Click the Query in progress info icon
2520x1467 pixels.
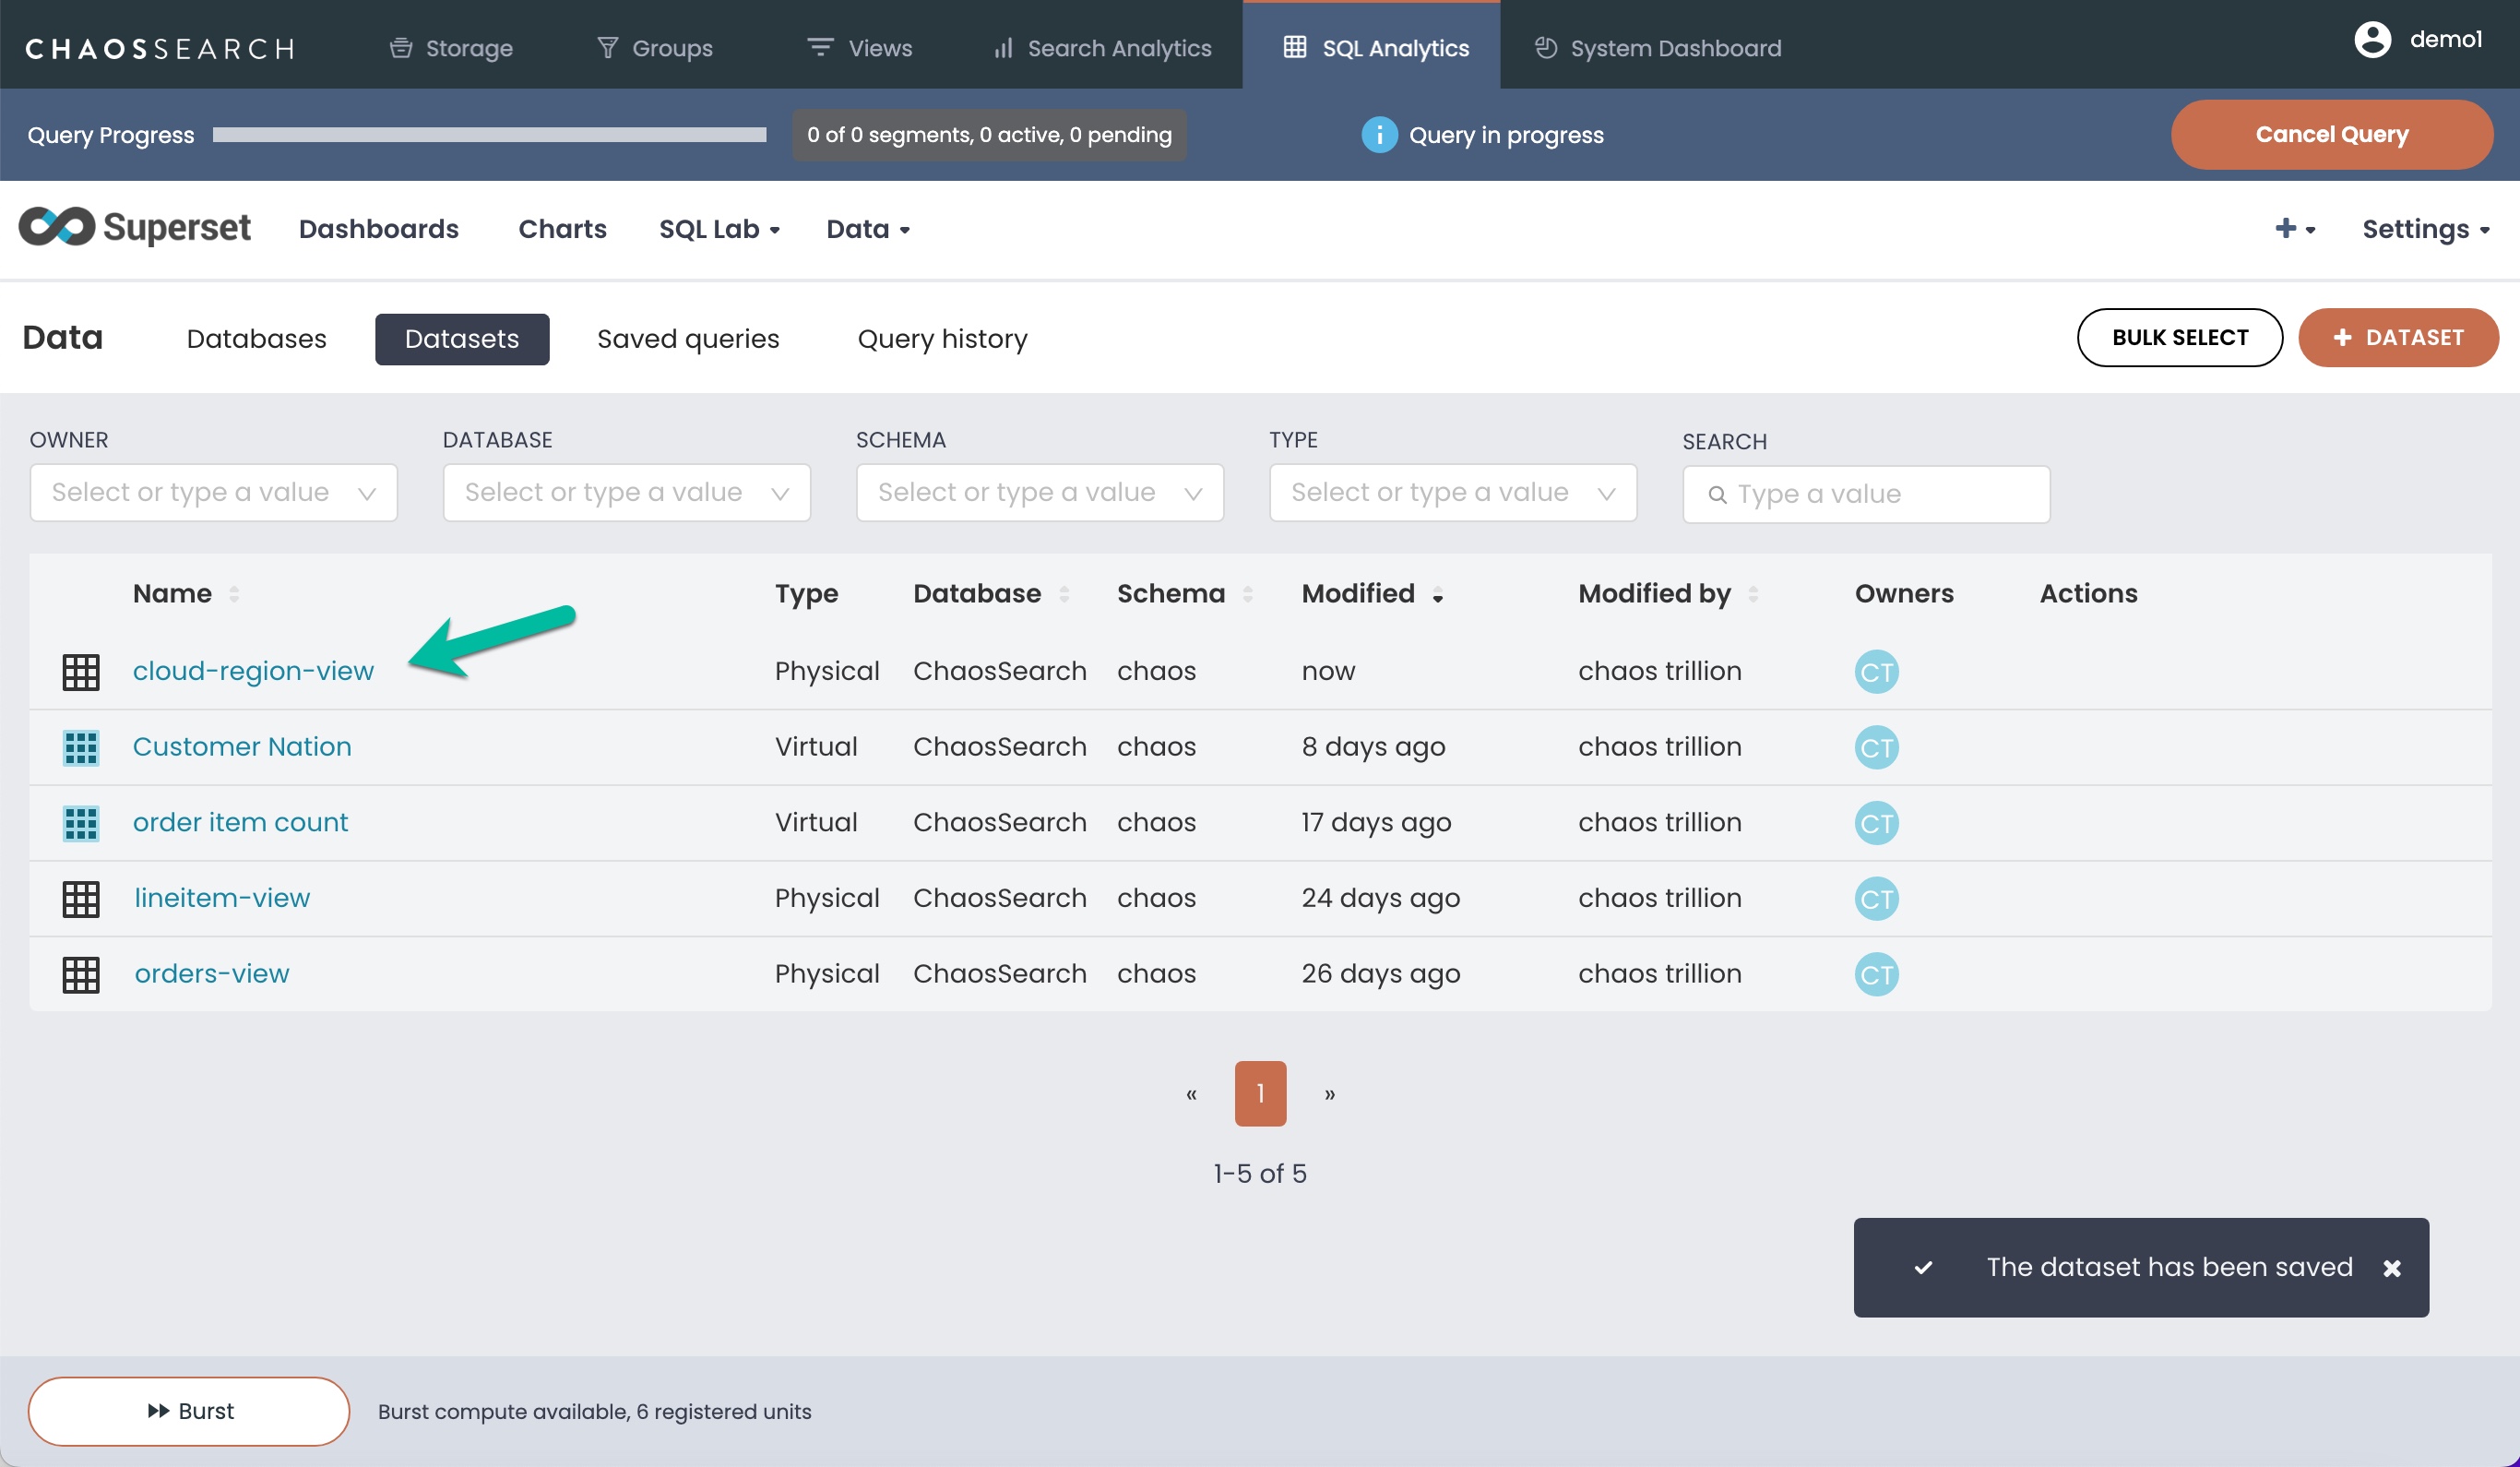[1378, 135]
